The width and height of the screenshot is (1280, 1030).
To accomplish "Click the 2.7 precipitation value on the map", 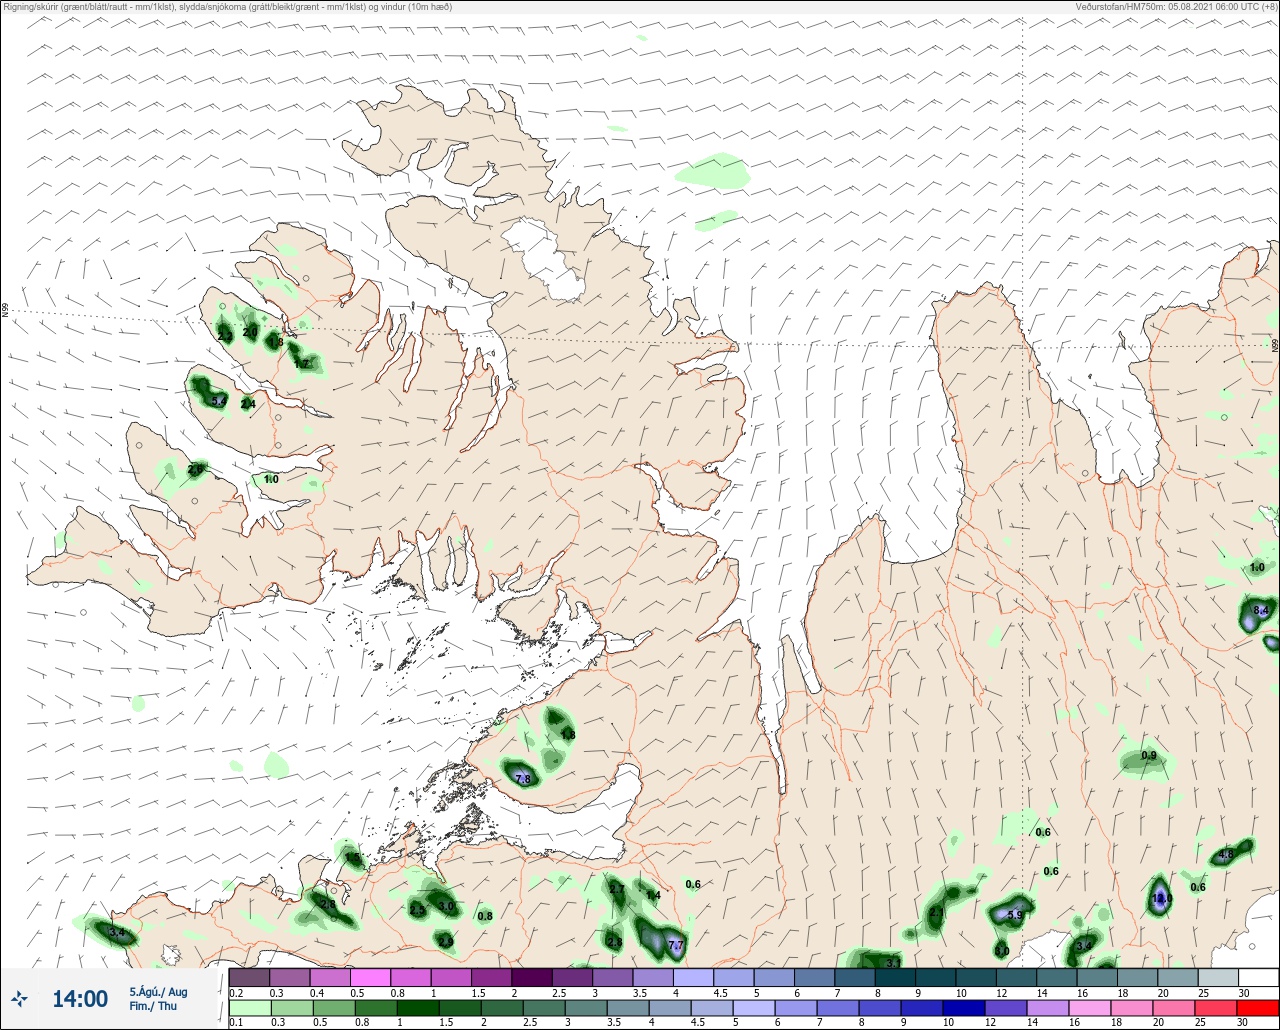I will 616,889.
